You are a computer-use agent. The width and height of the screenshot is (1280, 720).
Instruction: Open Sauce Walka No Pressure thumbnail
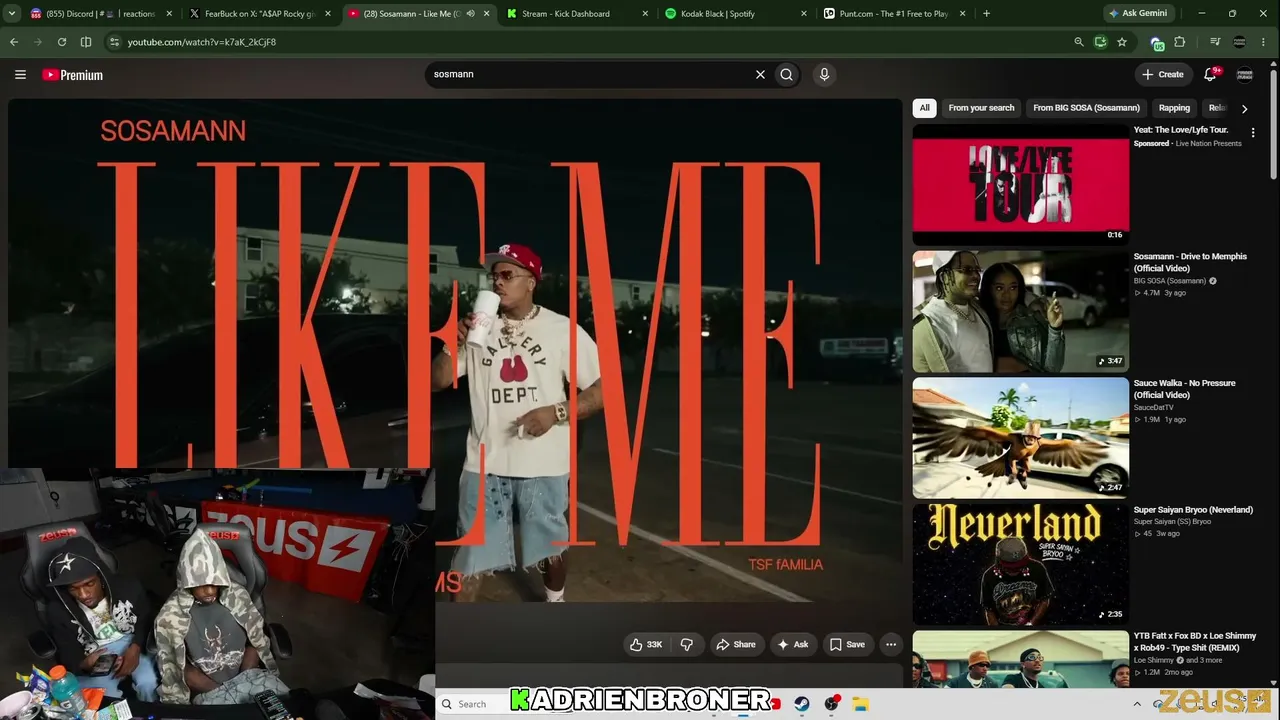click(1021, 438)
